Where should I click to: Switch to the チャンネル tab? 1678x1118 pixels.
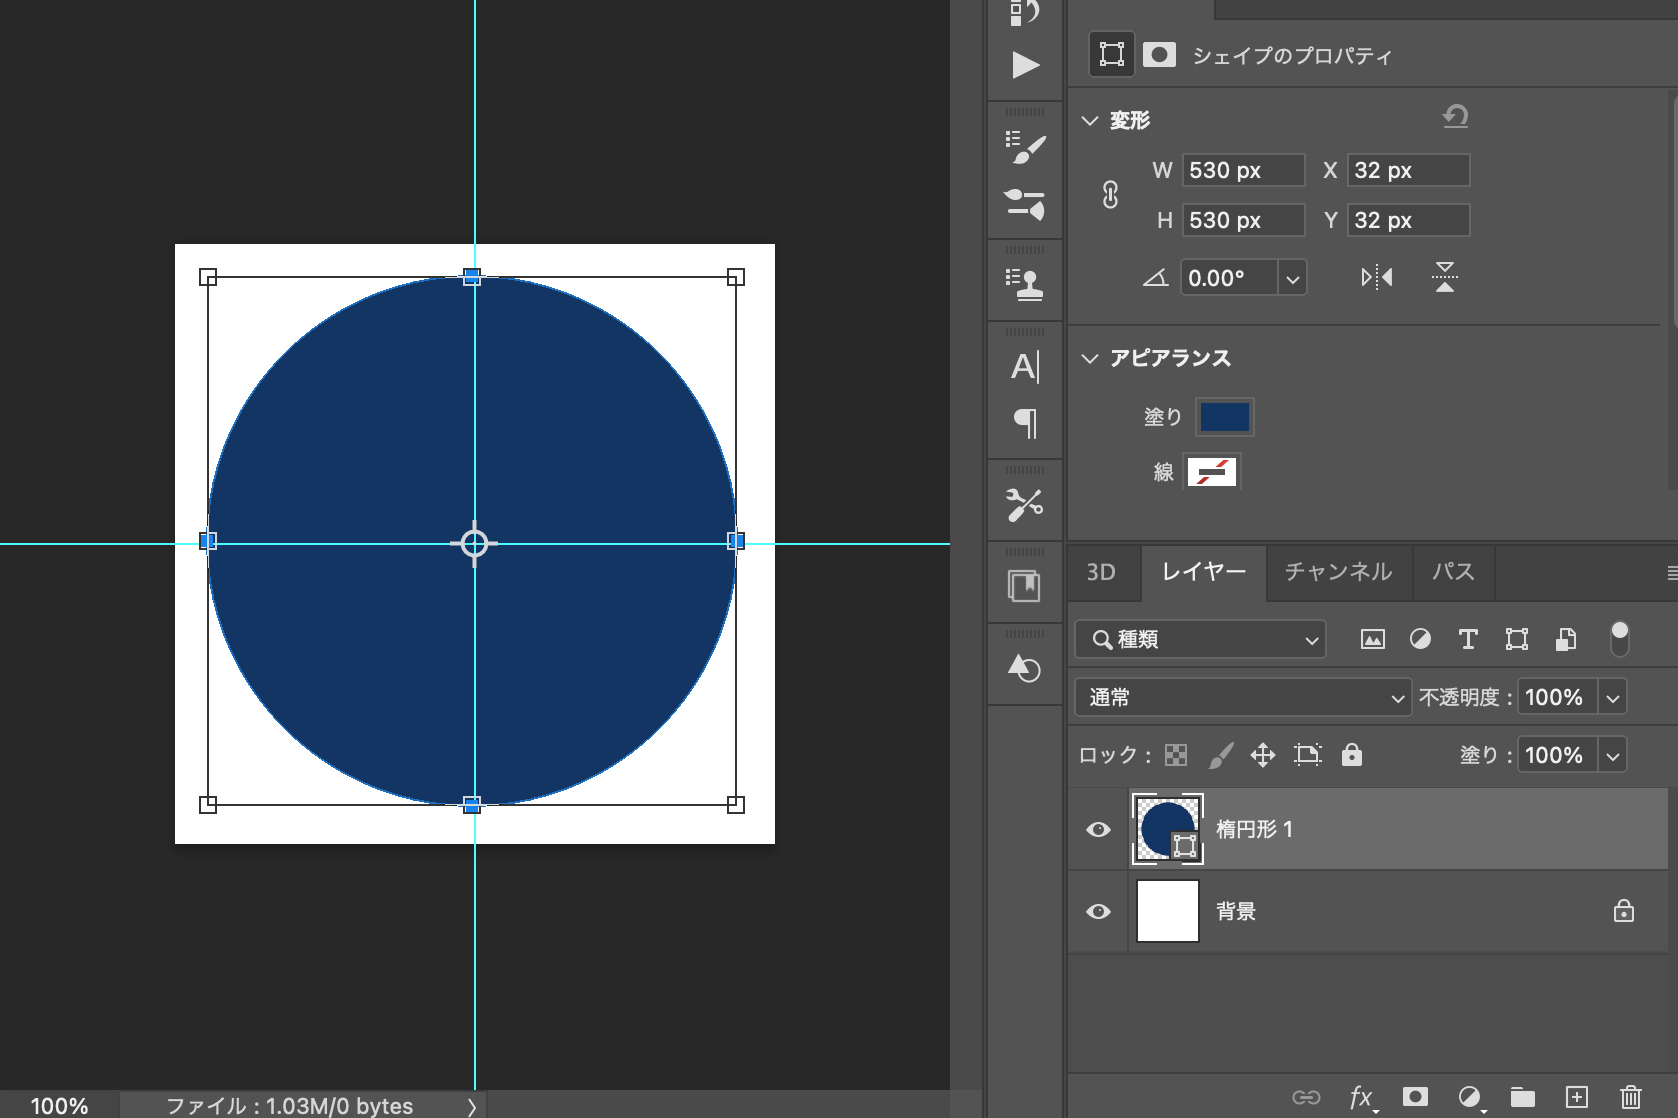click(1338, 572)
